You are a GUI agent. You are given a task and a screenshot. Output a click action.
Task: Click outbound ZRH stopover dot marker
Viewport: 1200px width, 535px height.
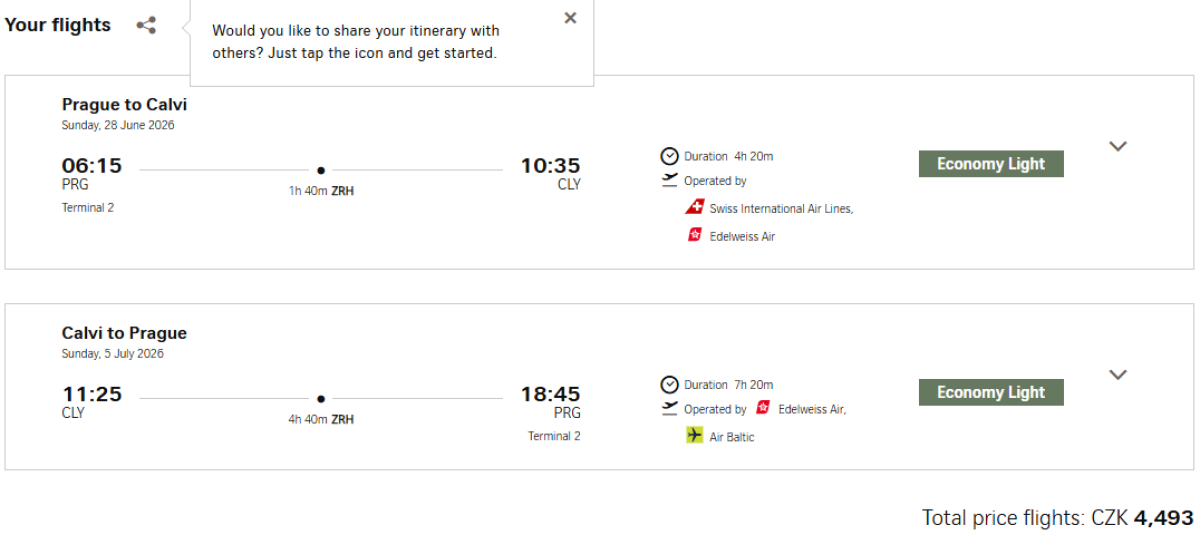pos(321,171)
